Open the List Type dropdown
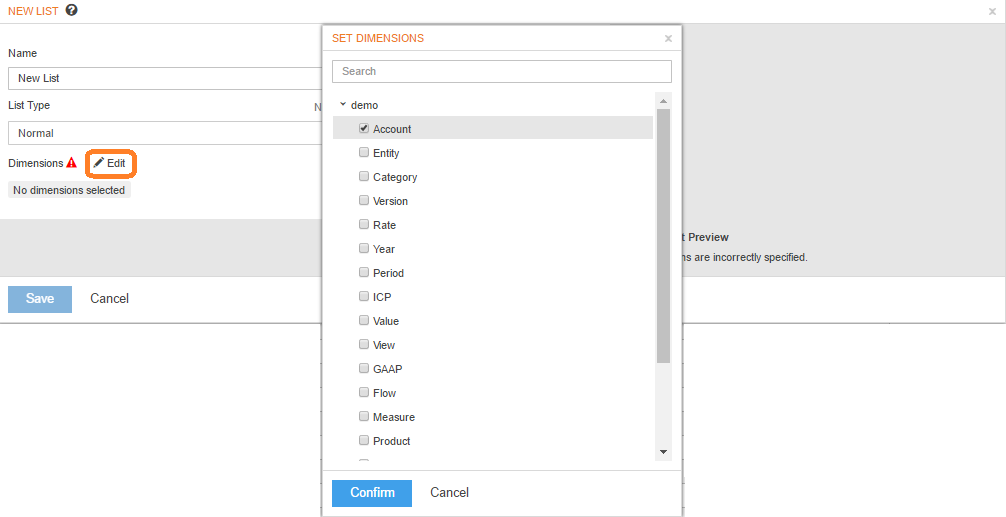1006x517 pixels. 166,133
